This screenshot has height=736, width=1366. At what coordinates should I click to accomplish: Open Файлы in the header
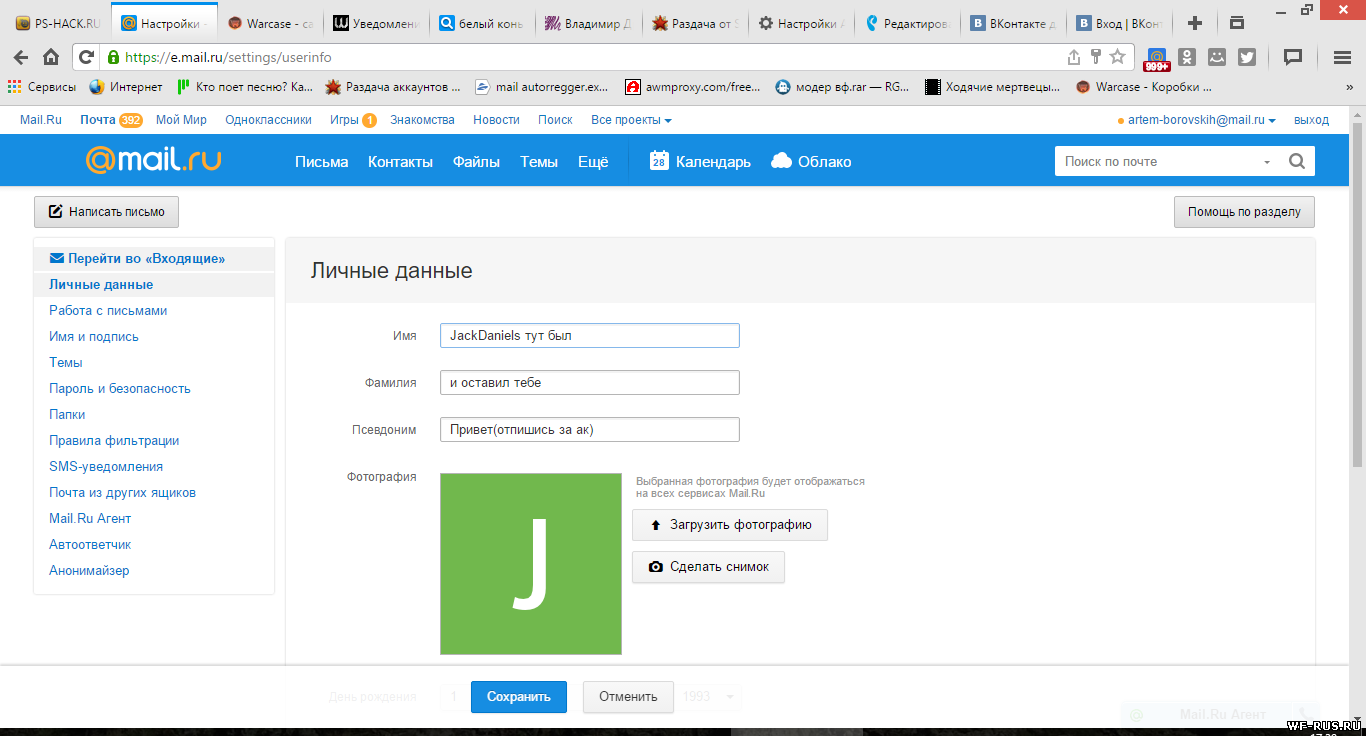pyautogui.click(x=476, y=161)
